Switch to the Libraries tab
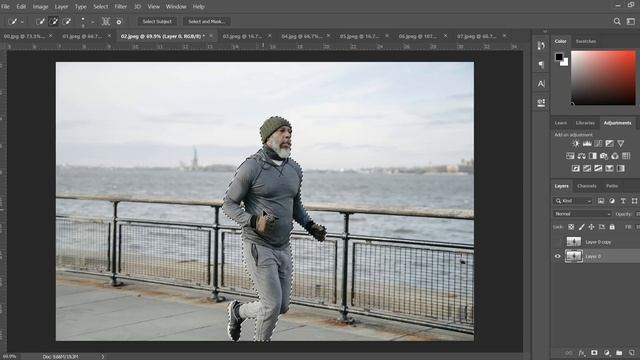This screenshot has height=360, width=640. point(585,123)
